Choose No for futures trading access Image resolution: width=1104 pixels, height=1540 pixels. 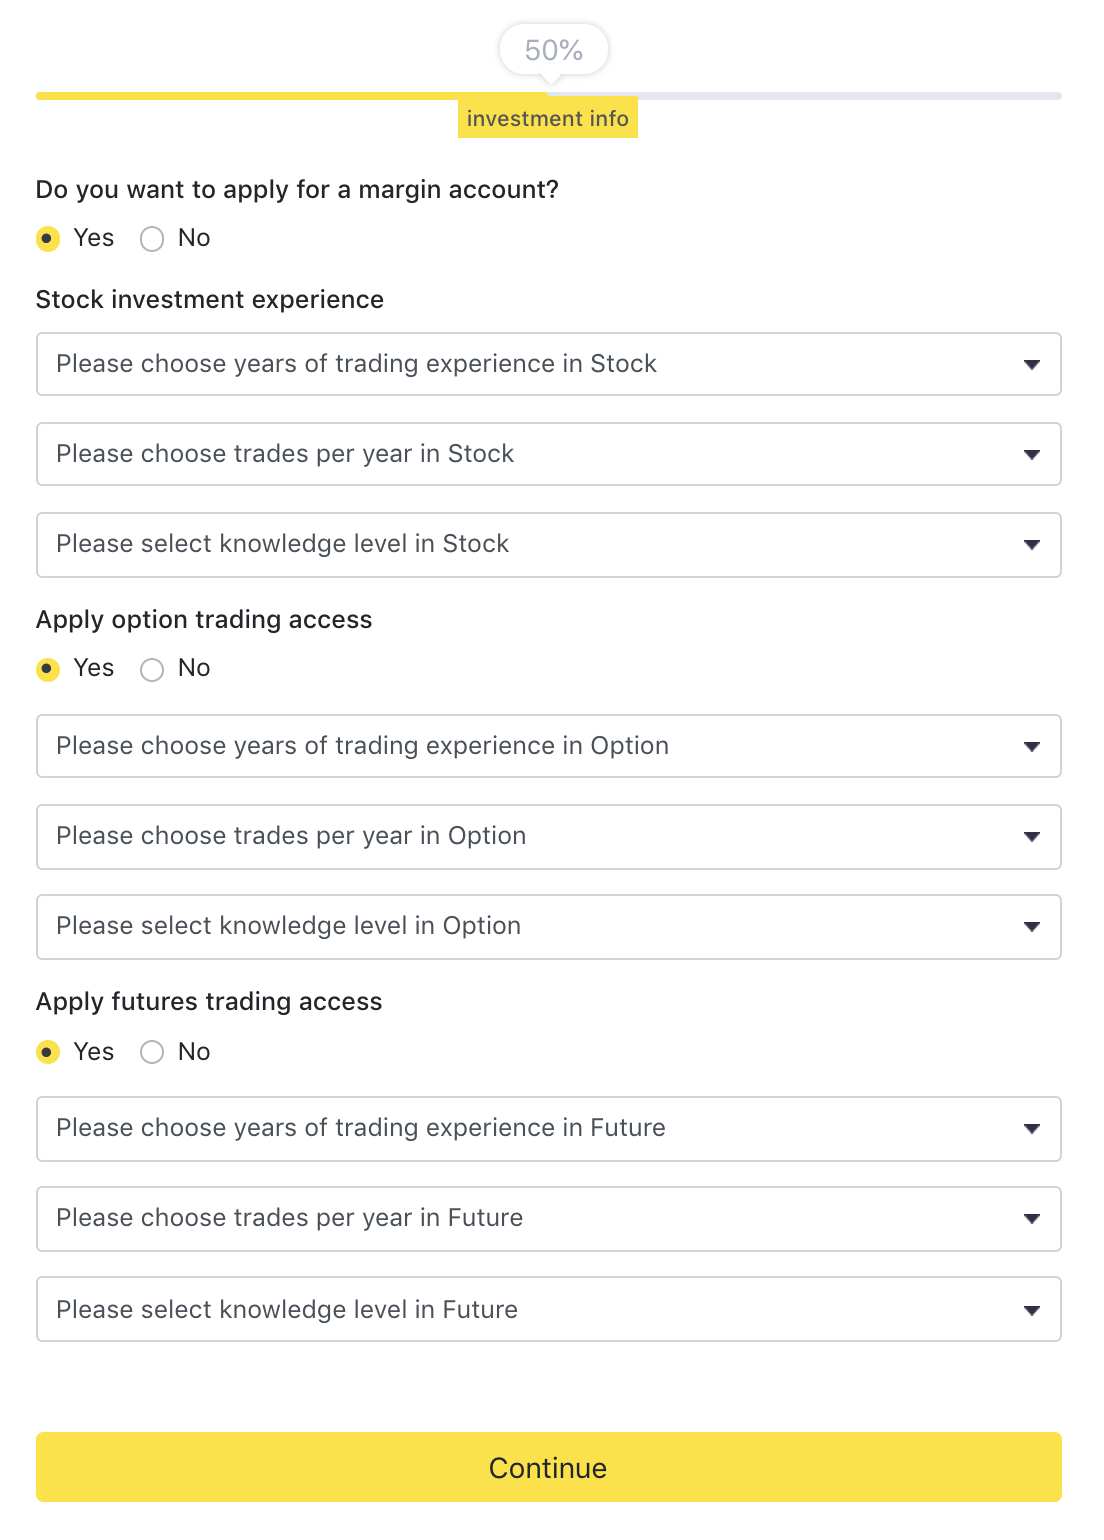pos(152,1052)
